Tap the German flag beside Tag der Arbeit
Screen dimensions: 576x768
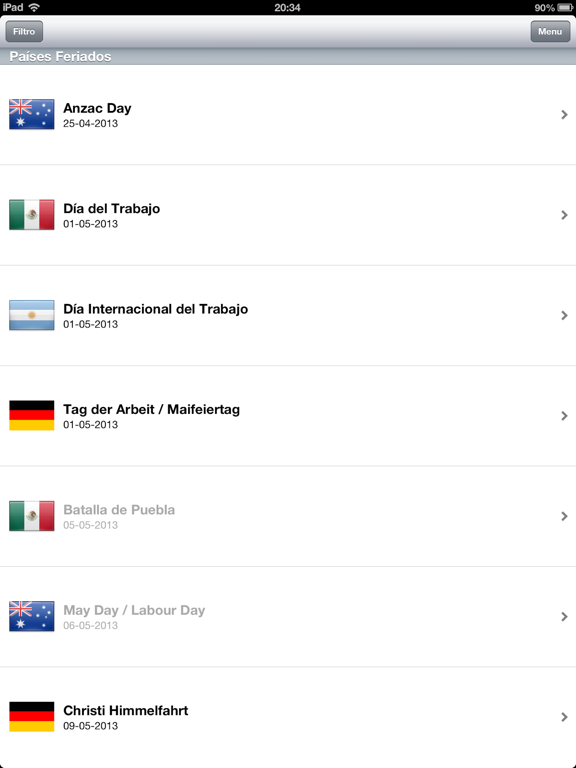pos(32,415)
